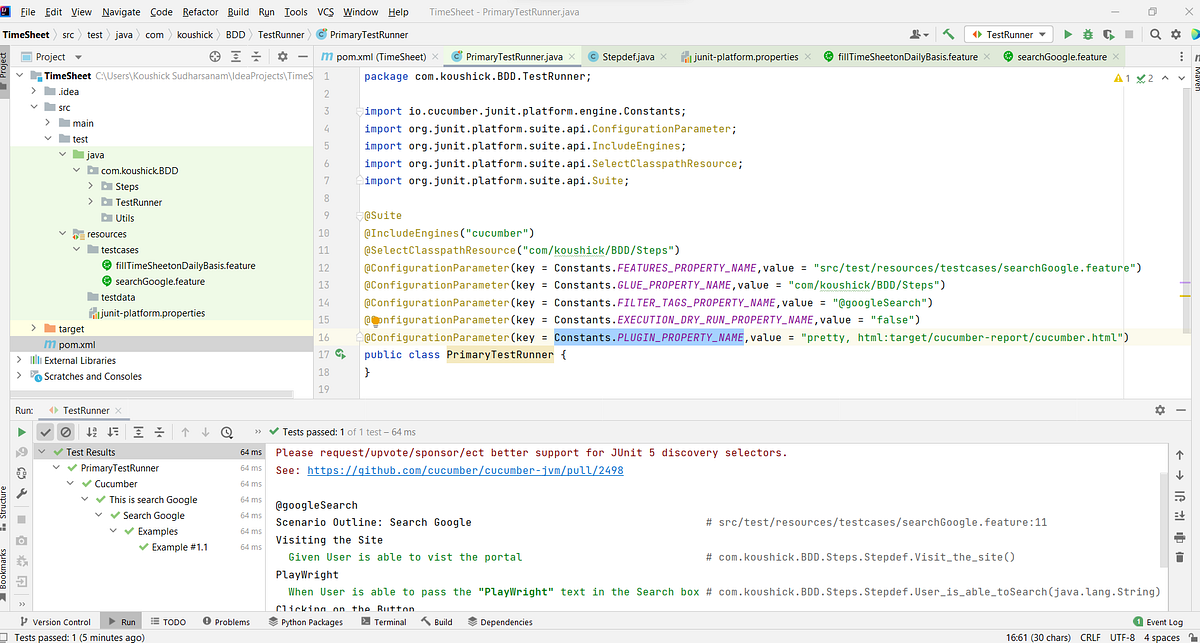This screenshot has height=643, width=1200.
Task: Start debugging with the bug icon
Action: [x=1088, y=33]
